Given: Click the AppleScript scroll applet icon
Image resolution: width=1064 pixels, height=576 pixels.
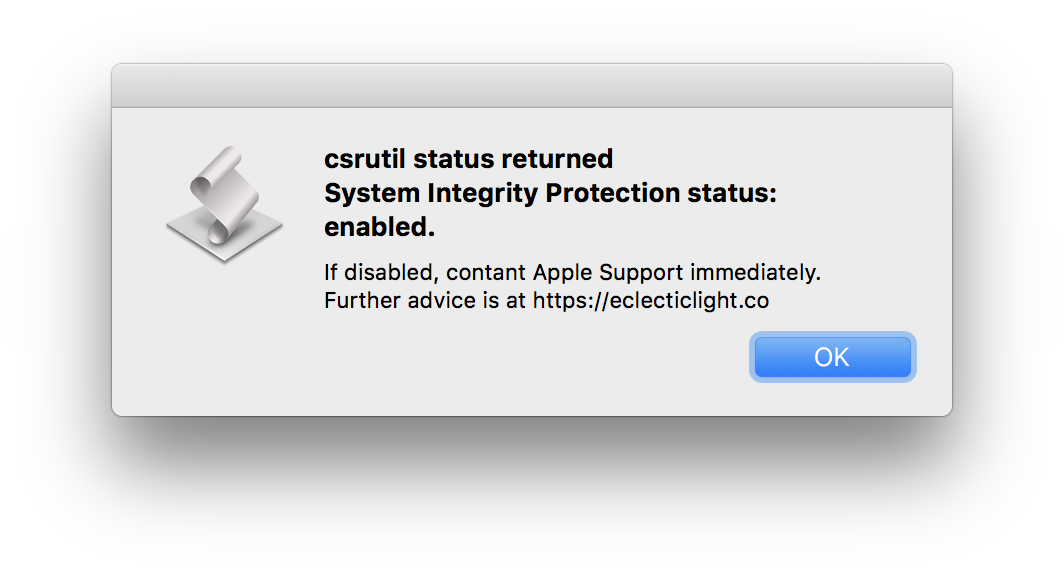Looking at the screenshot, I should click(222, 202).
